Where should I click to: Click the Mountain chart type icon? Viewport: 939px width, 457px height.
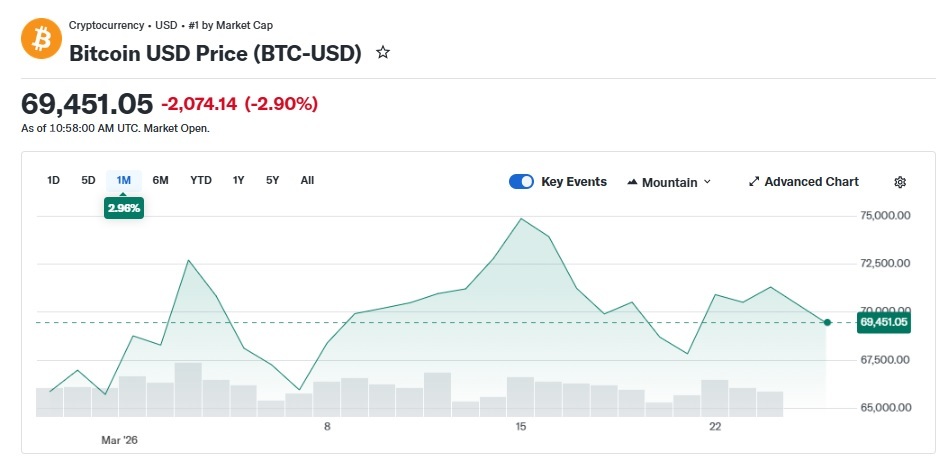coord(633,182)
